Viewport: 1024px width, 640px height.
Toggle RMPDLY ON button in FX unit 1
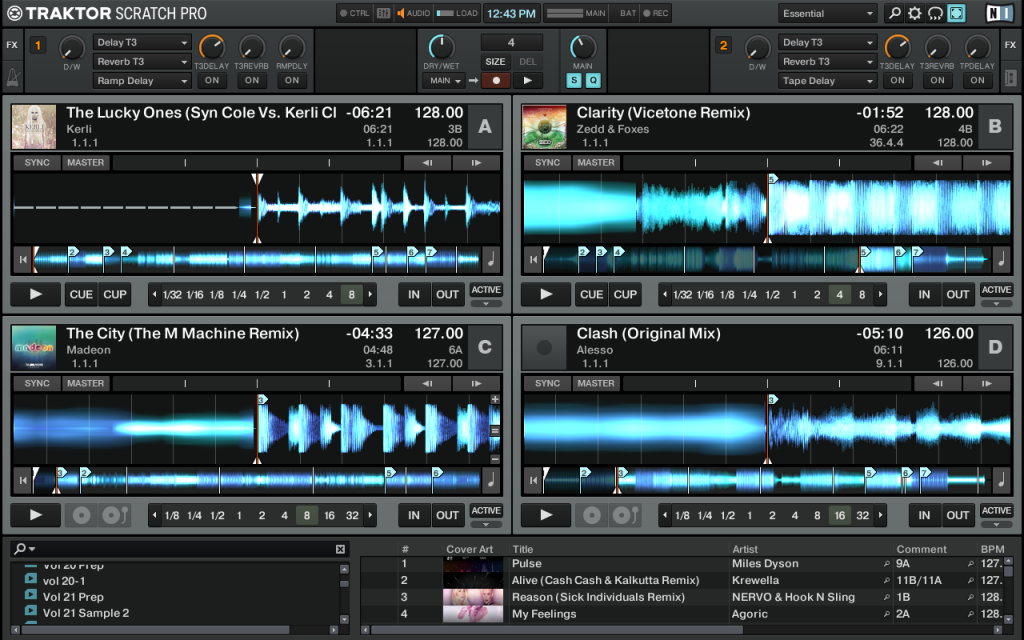pos(292,80)
